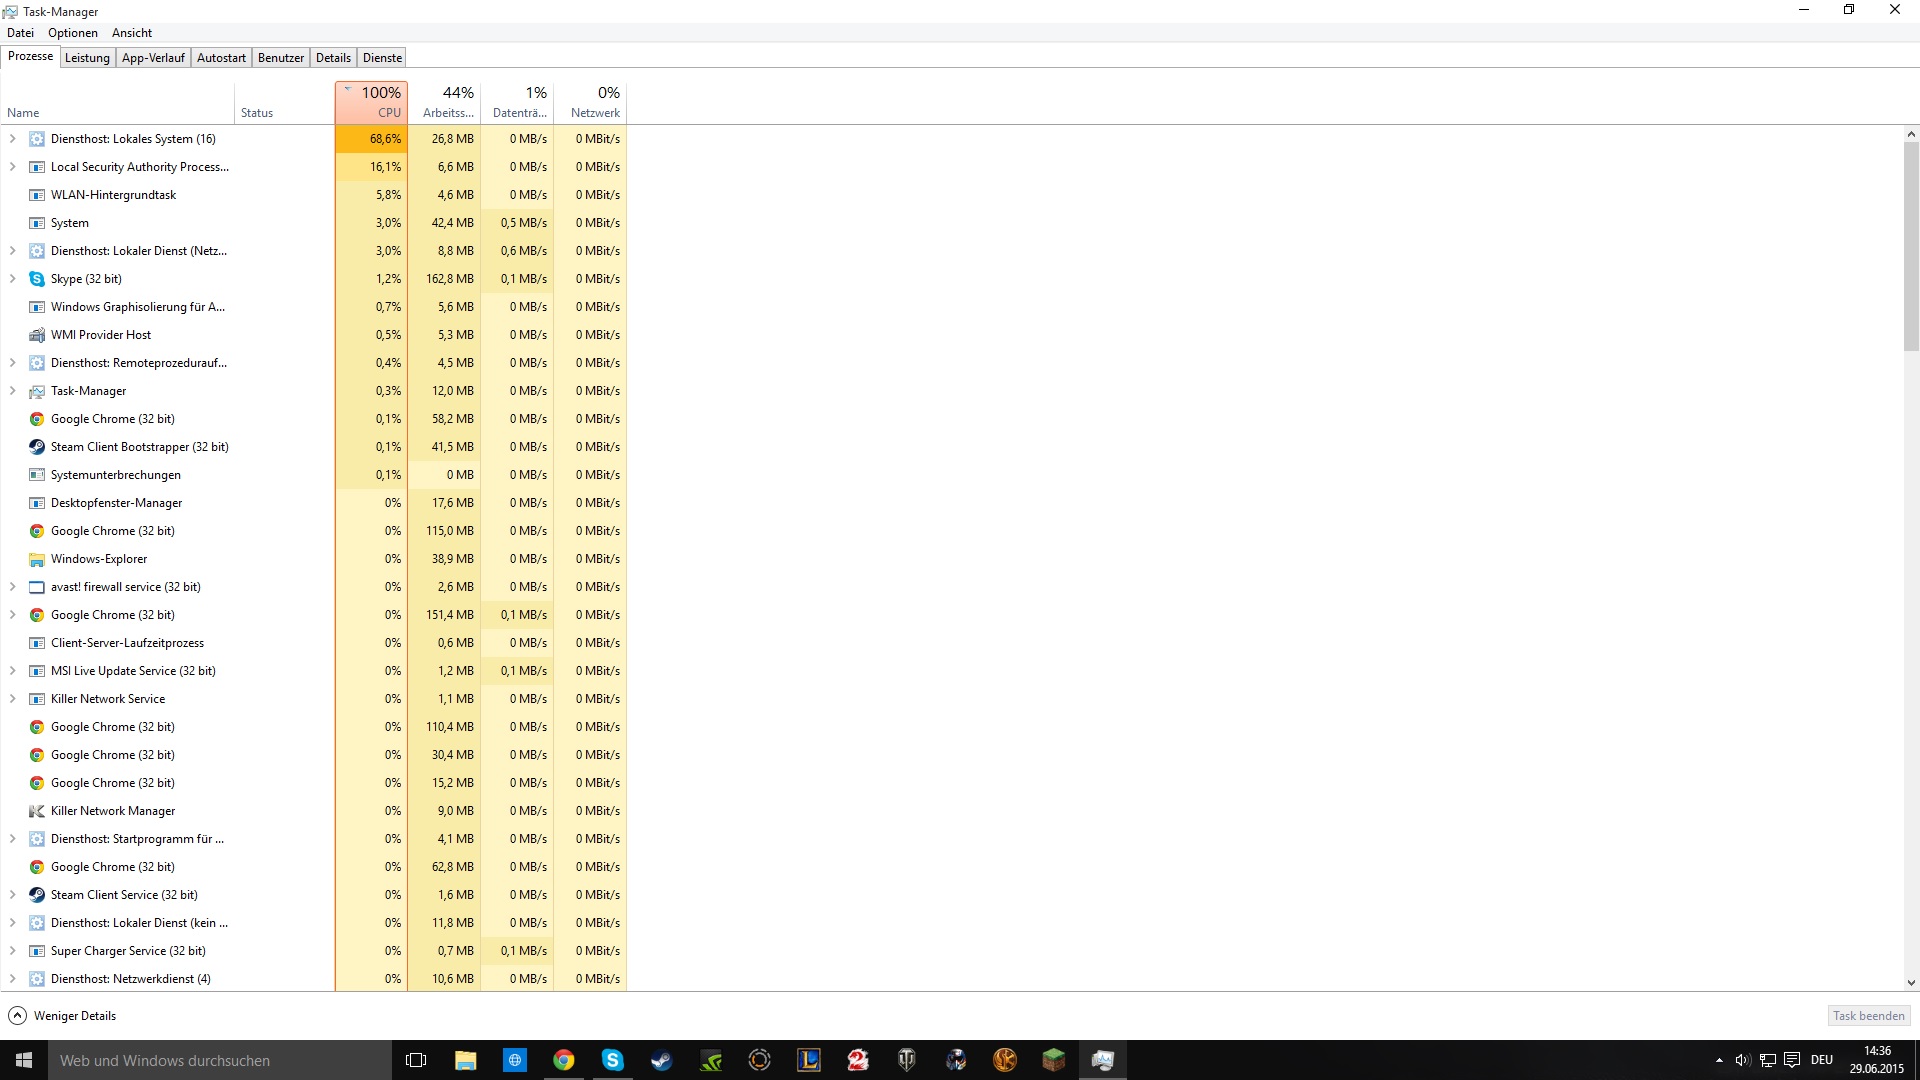
Task: Expand avast! firewall service entry
Action: (x=13, y=587)
